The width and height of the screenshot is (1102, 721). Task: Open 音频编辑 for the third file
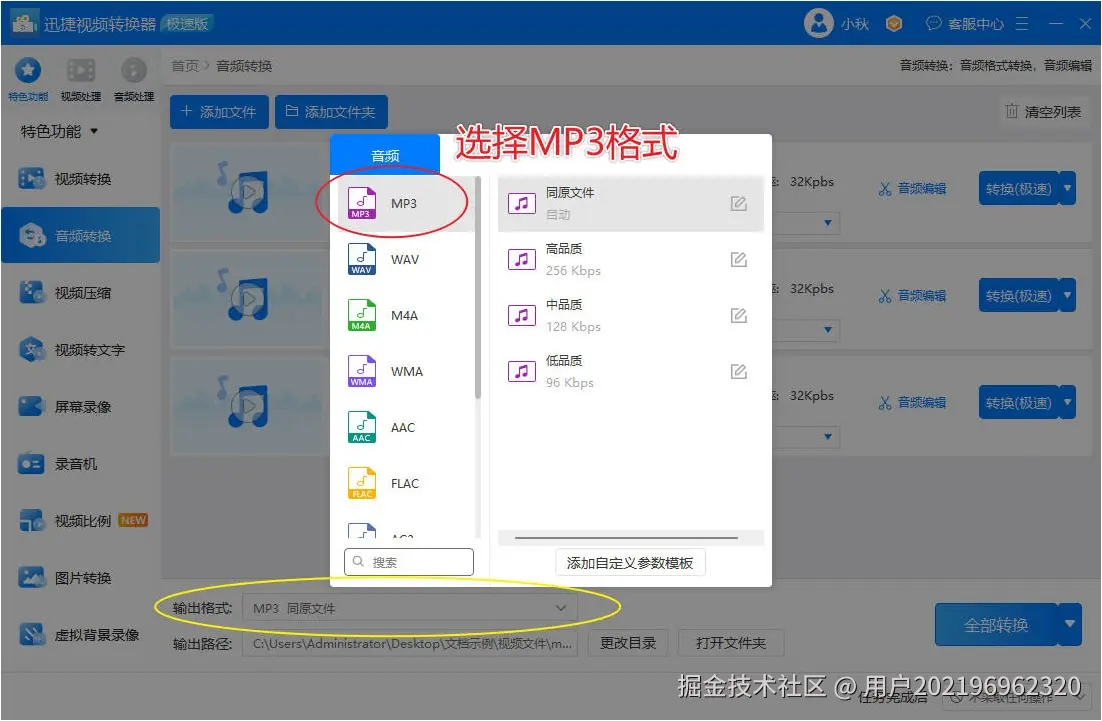(x=912, y=403)
